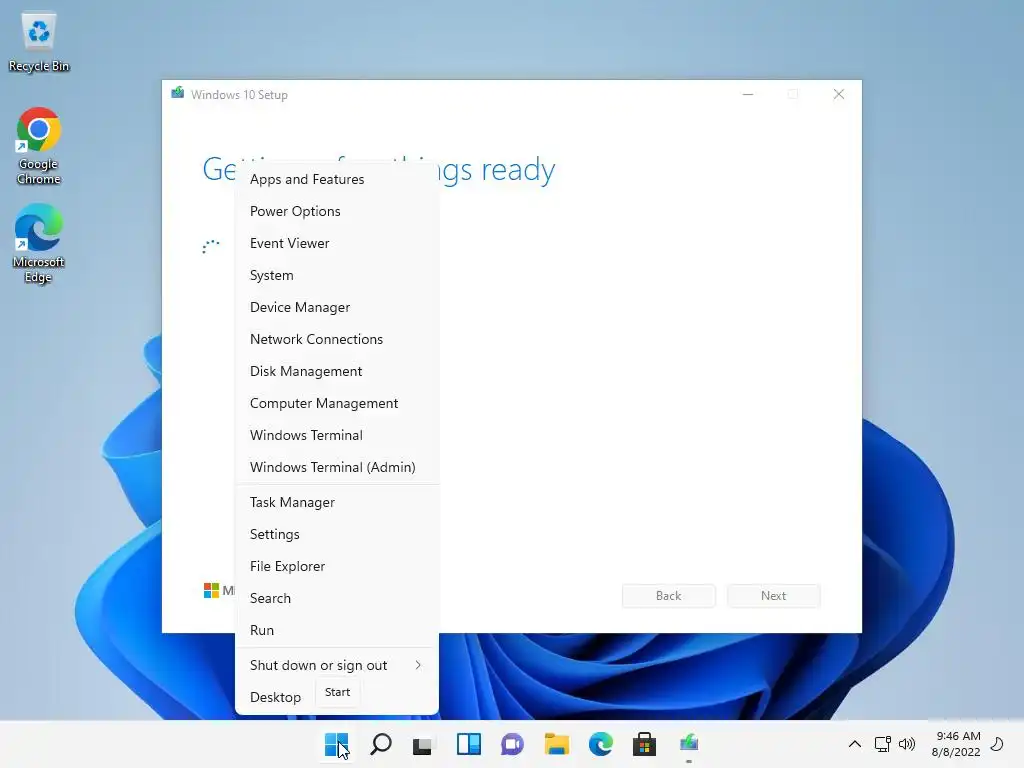Open File Explorer folder icon on taskbar
Image resolution: width=1024 pixels, height=768 pixels.
point(556,744)
